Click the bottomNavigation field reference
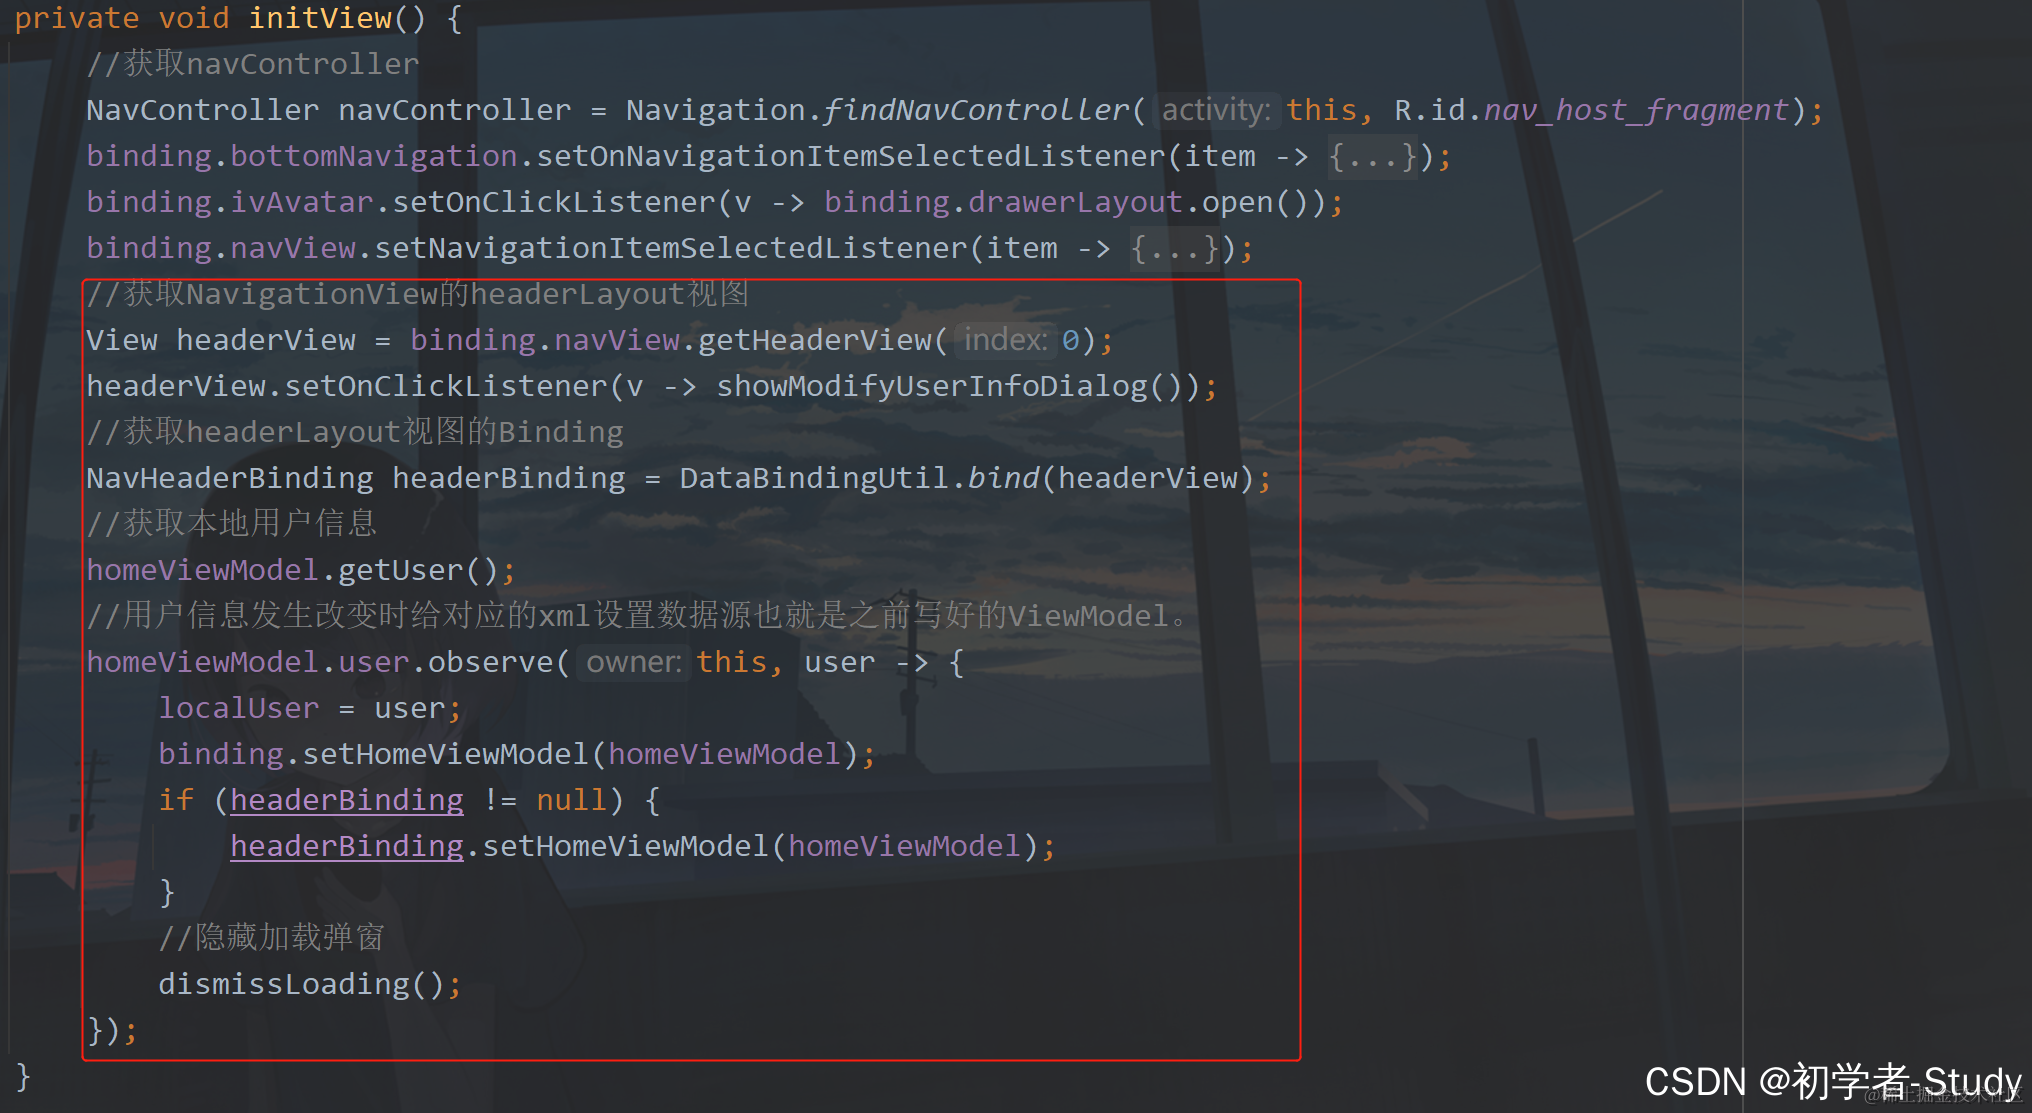 point(373,157)
